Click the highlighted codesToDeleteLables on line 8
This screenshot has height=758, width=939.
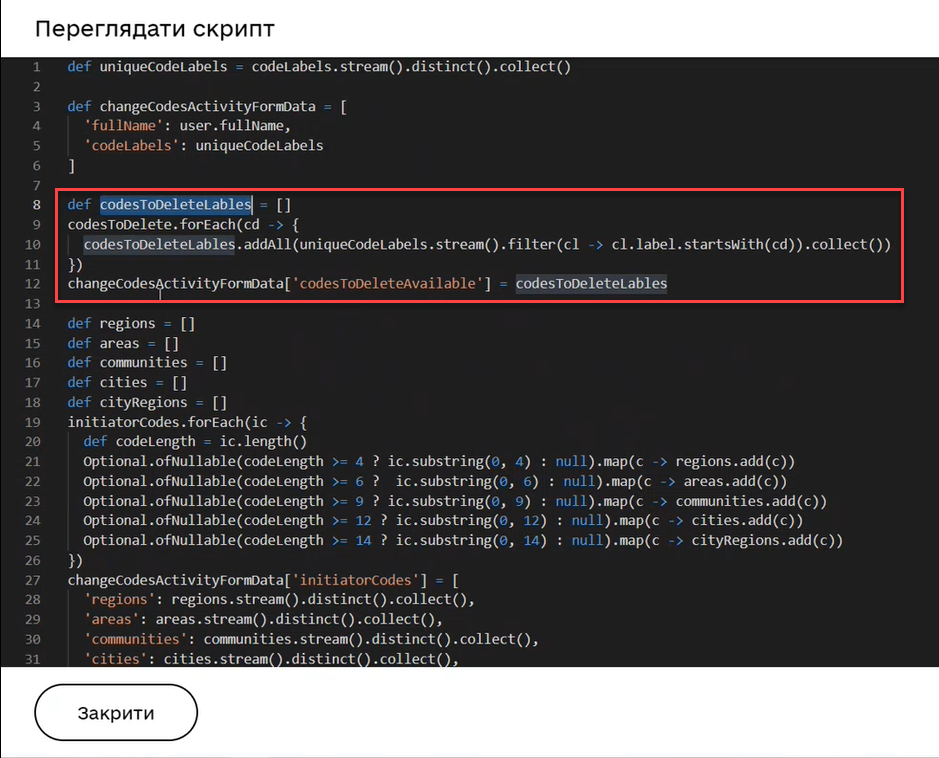175,205
